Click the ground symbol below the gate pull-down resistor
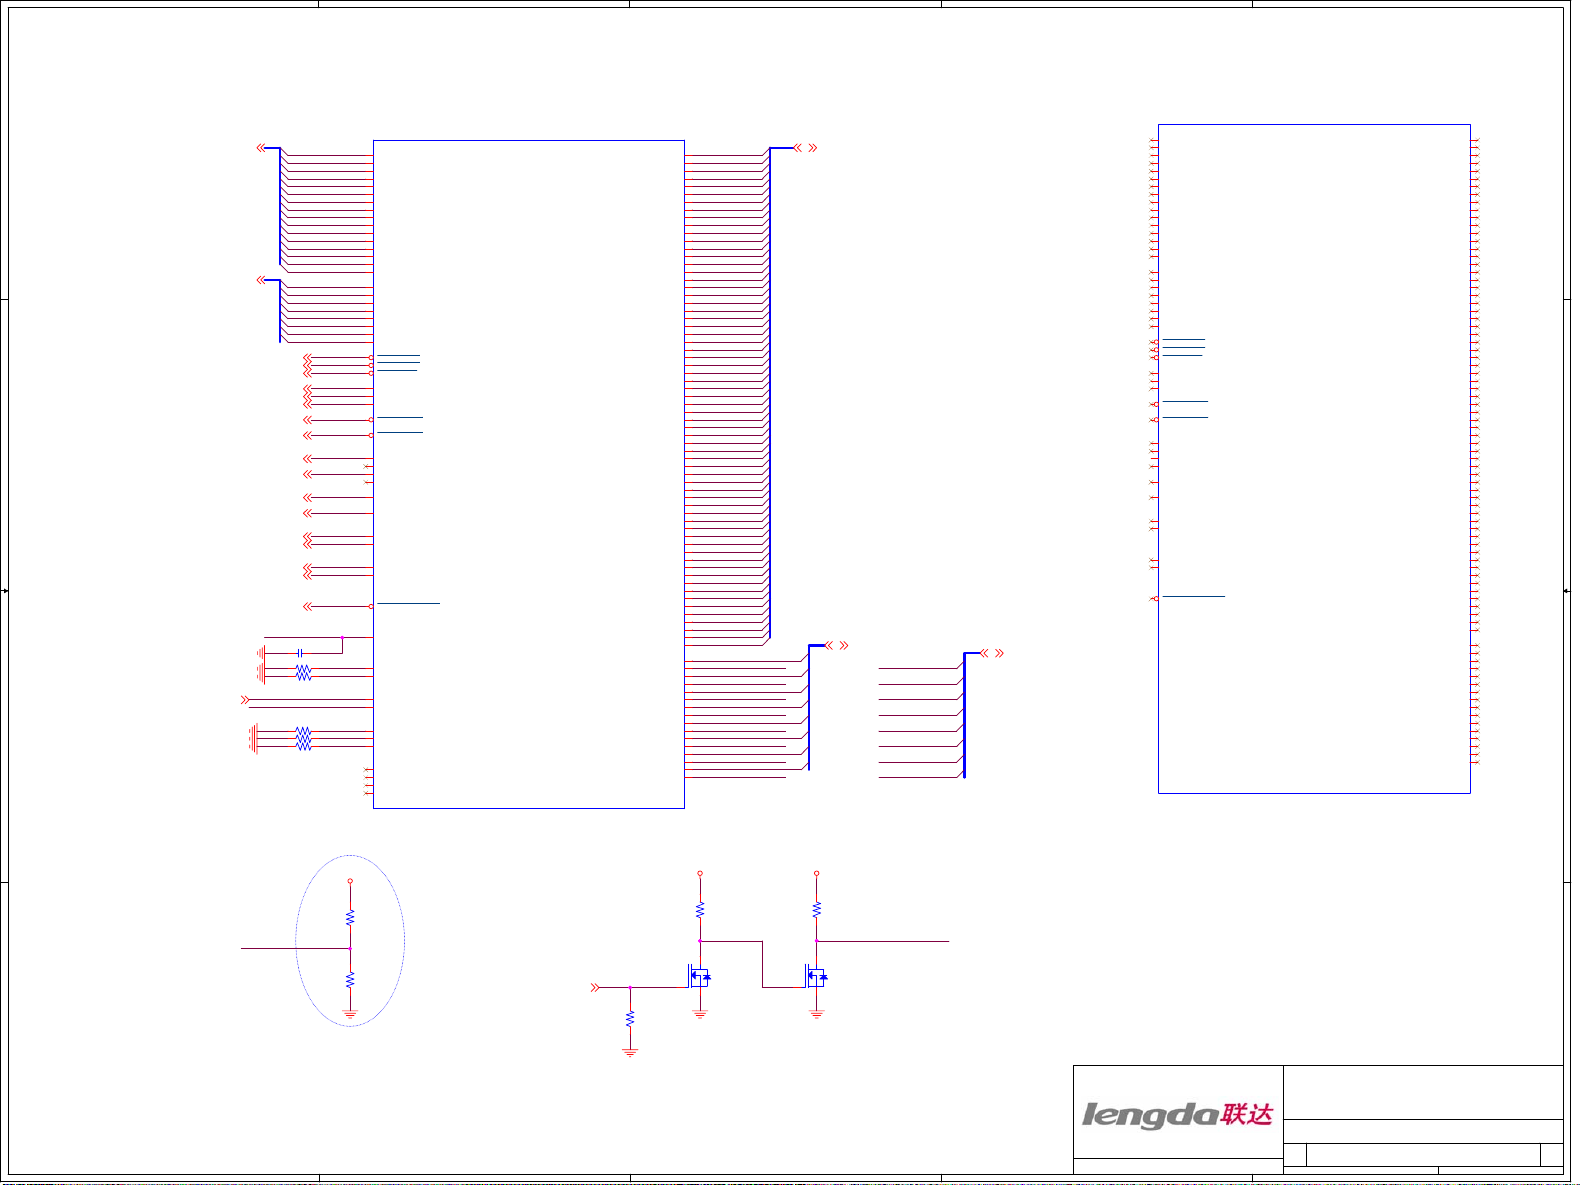This screenshot has width=1580, height=1185. click(630, 1051)
